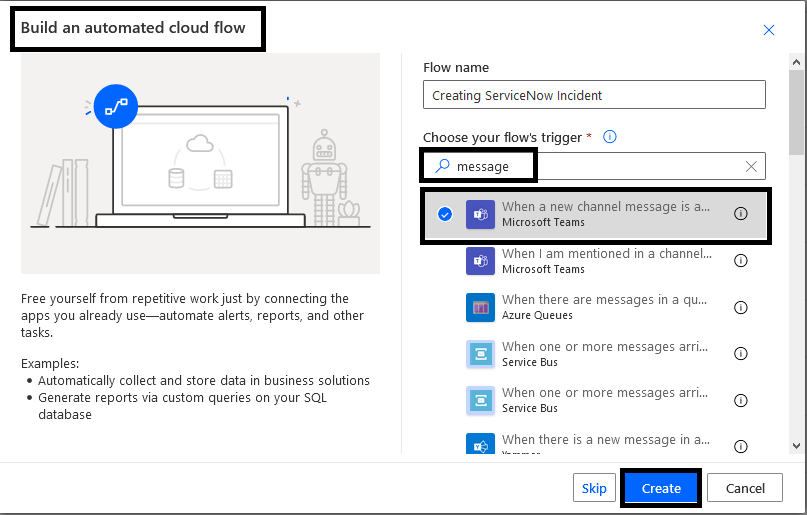Image resolution: width=807 pixels, height=515 pixels.
Task: Cancel the flow creation dialog
Action: pos(745,488)
